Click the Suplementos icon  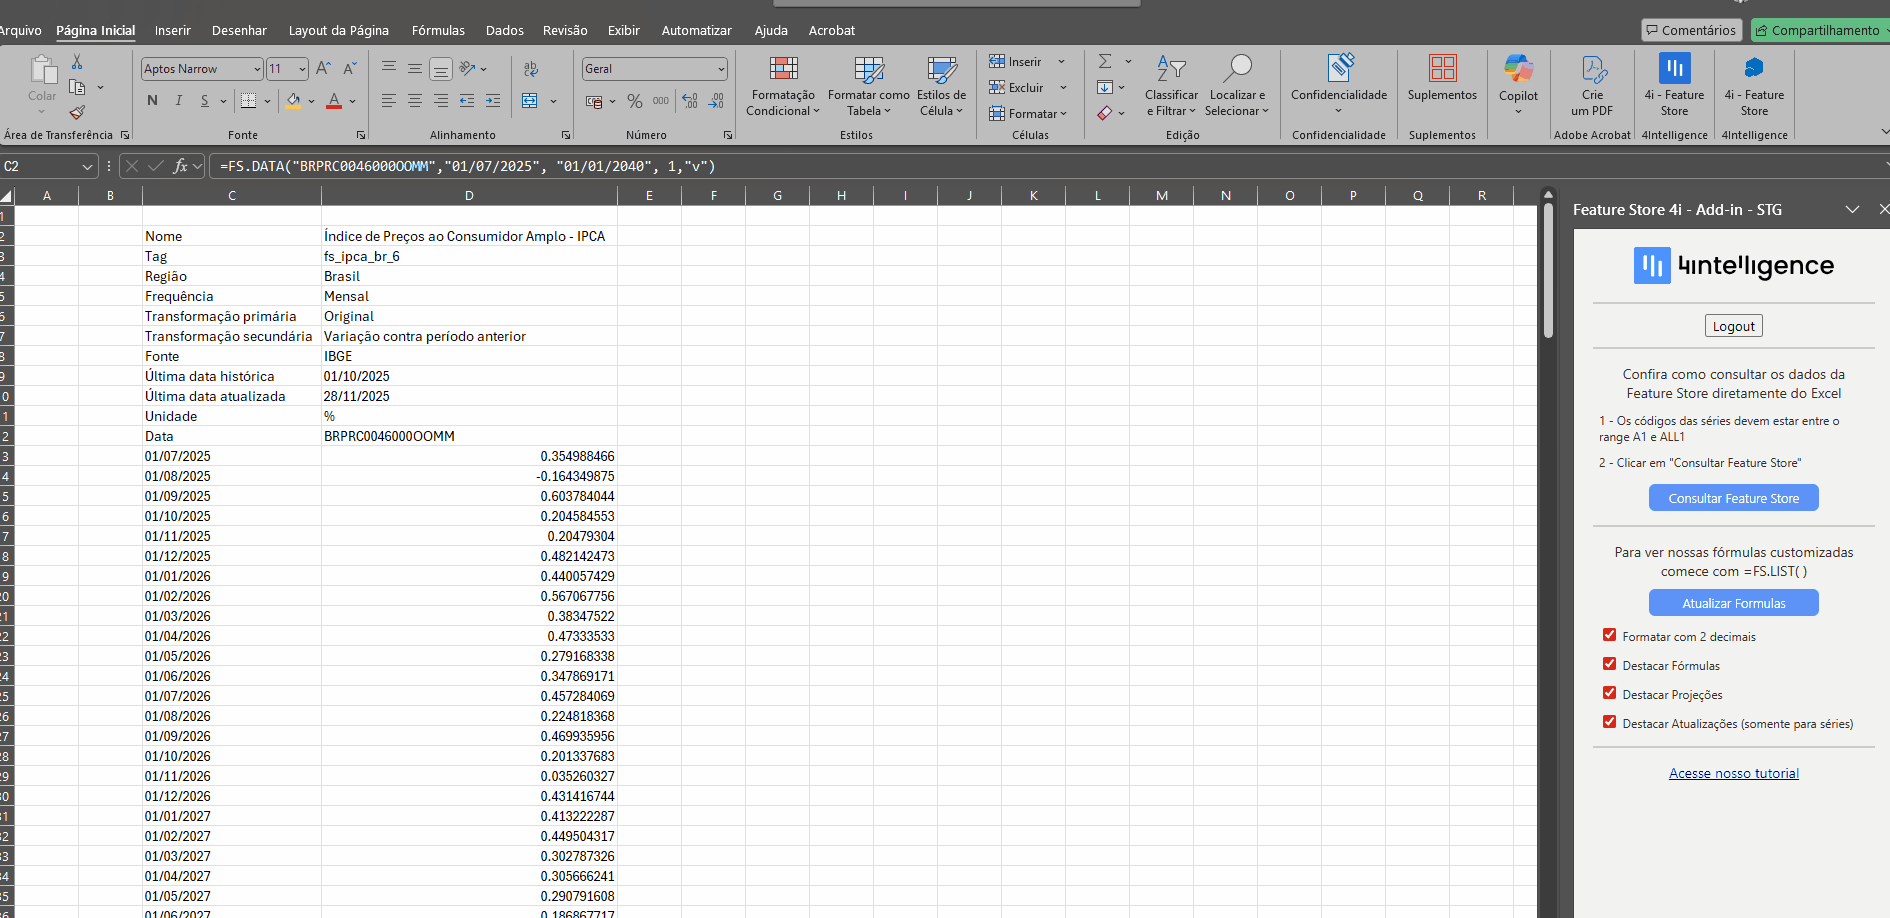pyautogui.click(x=1442, y=70)
